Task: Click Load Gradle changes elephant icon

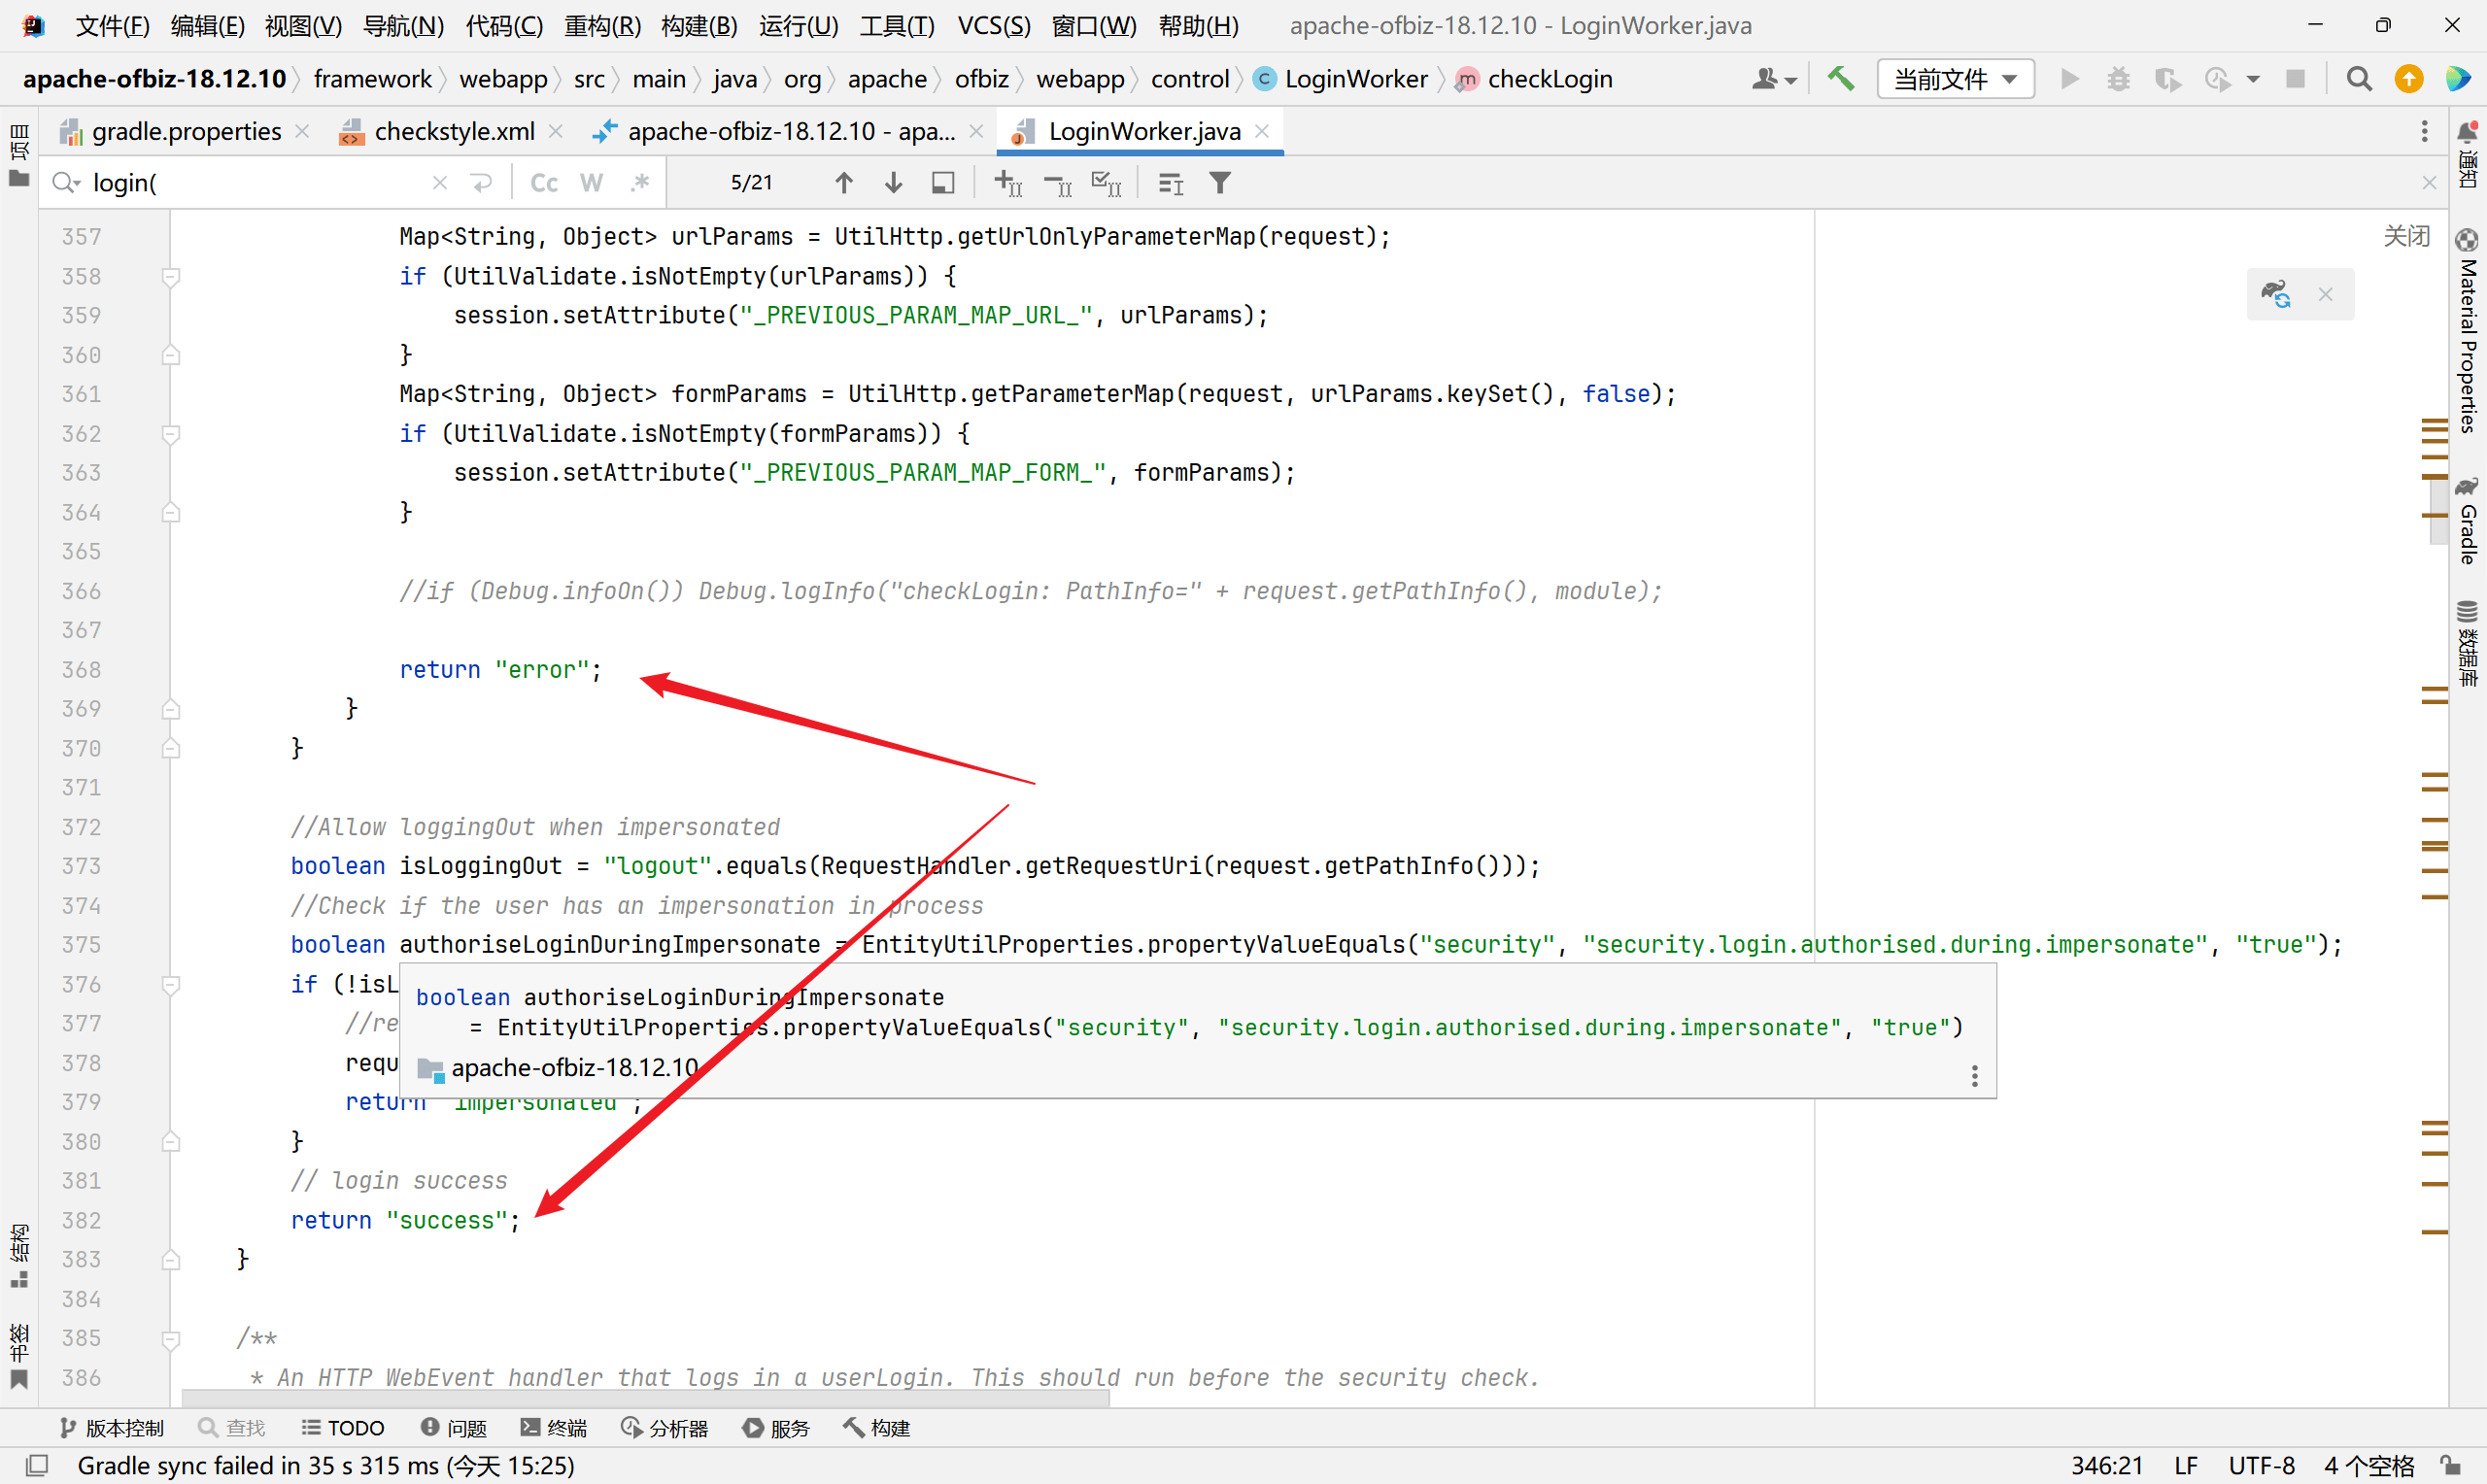Action: [2276, 294]
